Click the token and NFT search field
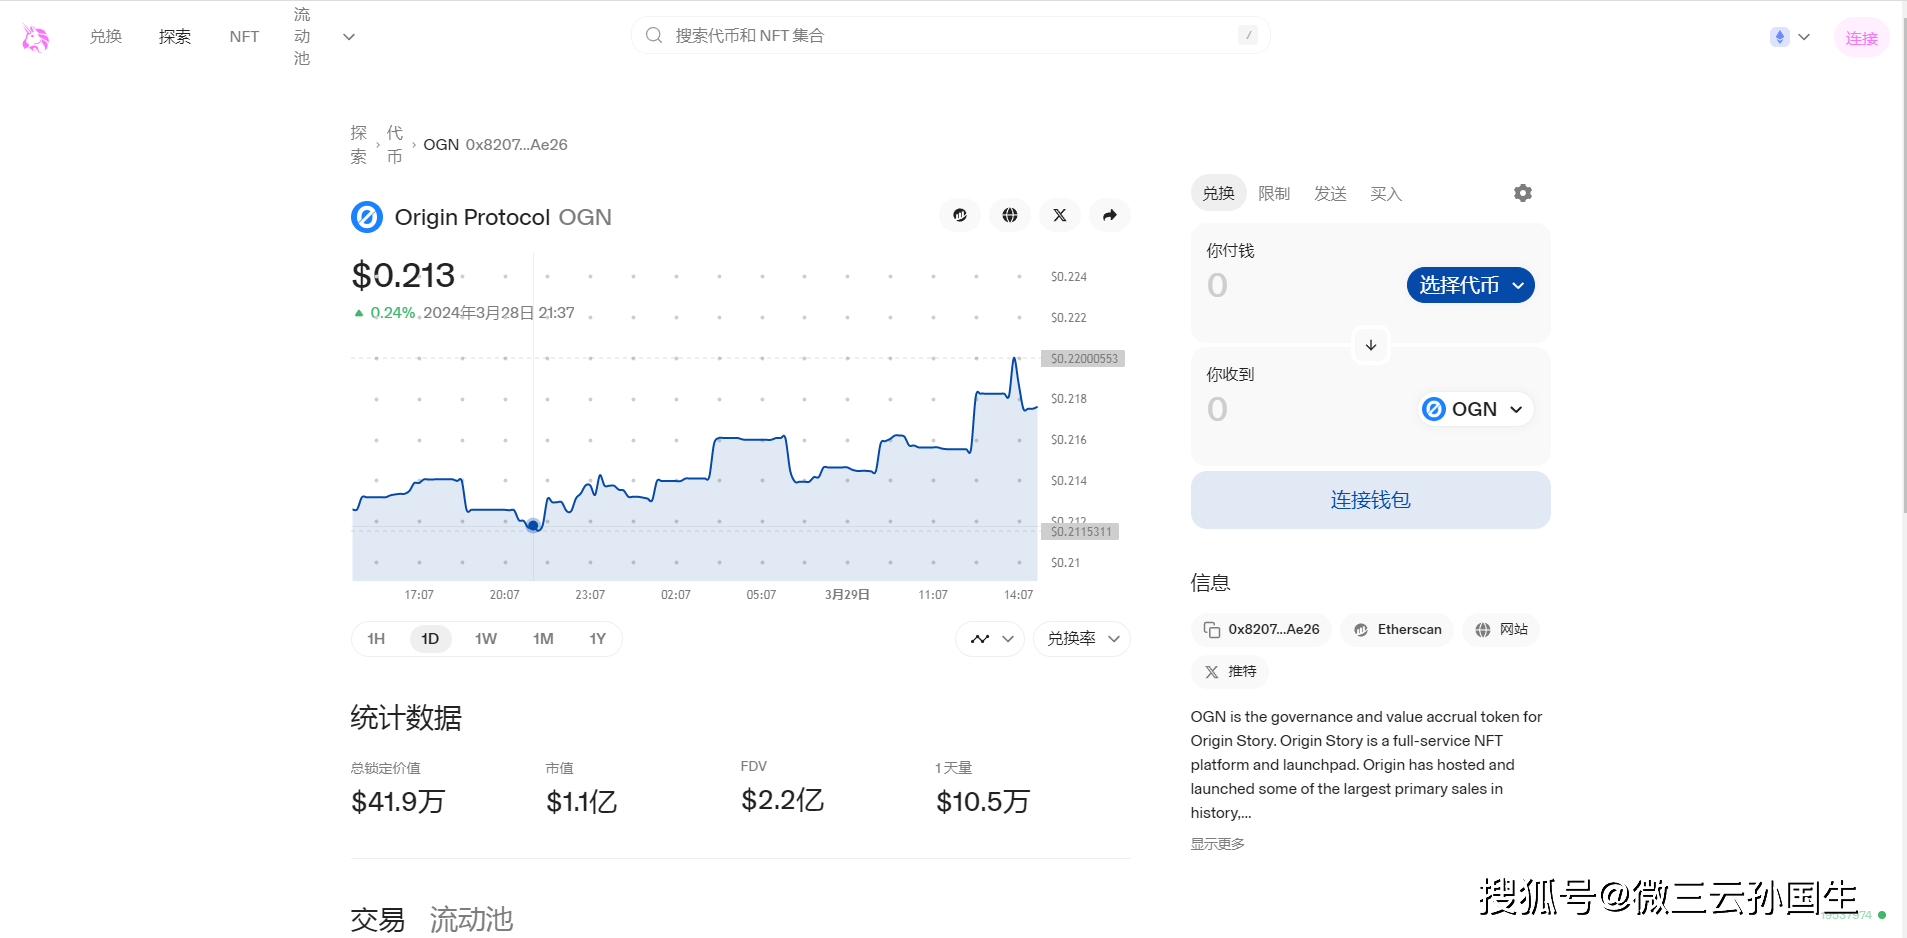Screen dimensions: 1907x938 tap(950, 36)
